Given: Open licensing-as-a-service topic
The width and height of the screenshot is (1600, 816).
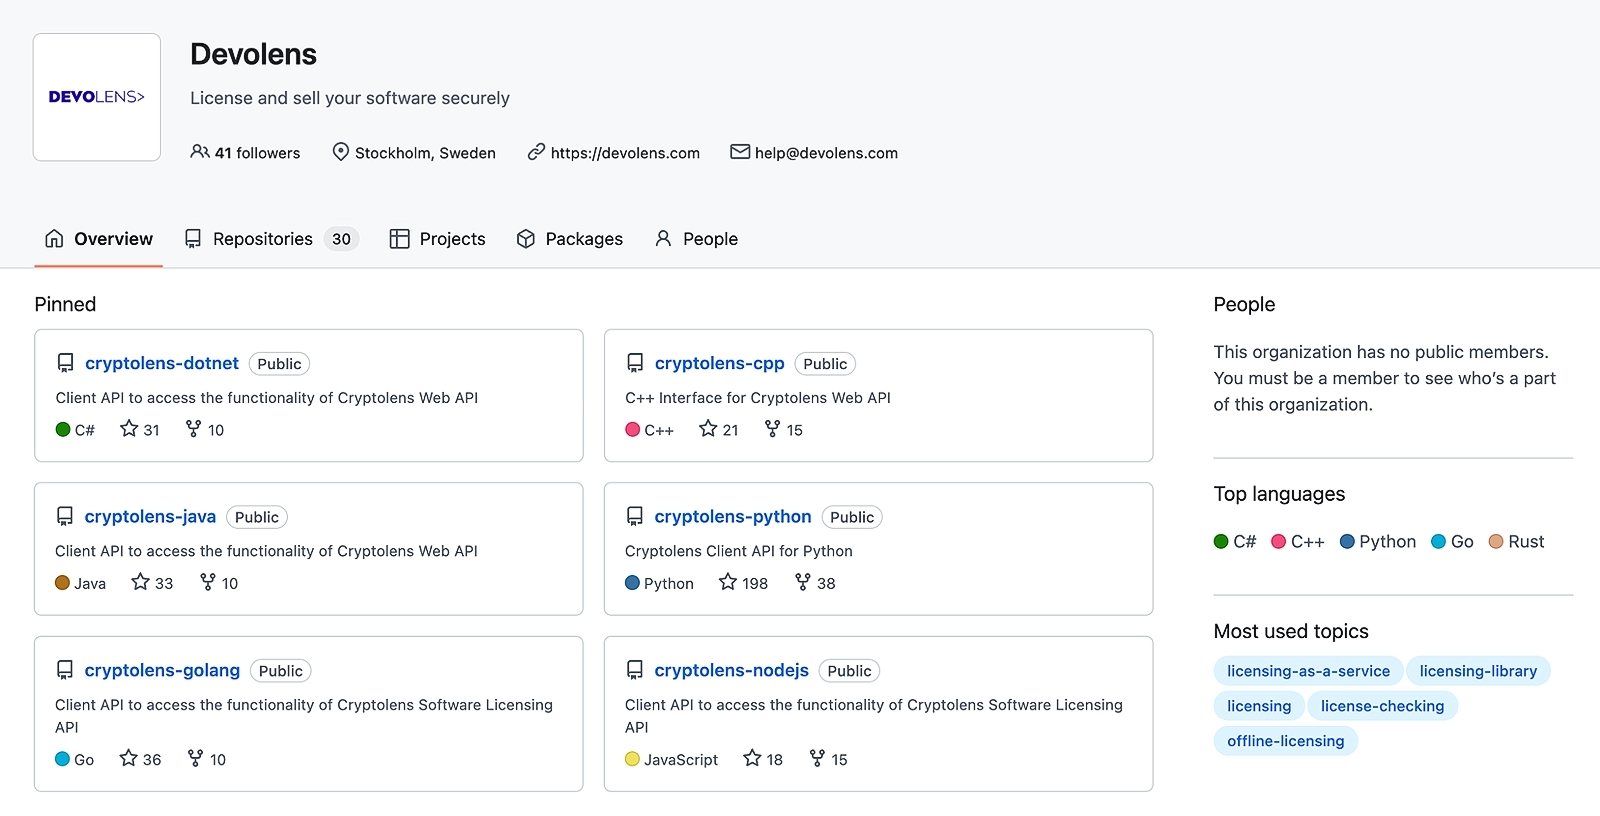Looking at the screenshot, I should [1308, 671].
